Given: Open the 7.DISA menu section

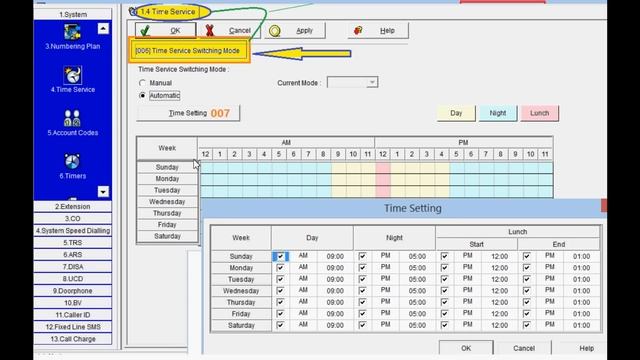Looking at the screenshot, I should click(x=73, y=267).
